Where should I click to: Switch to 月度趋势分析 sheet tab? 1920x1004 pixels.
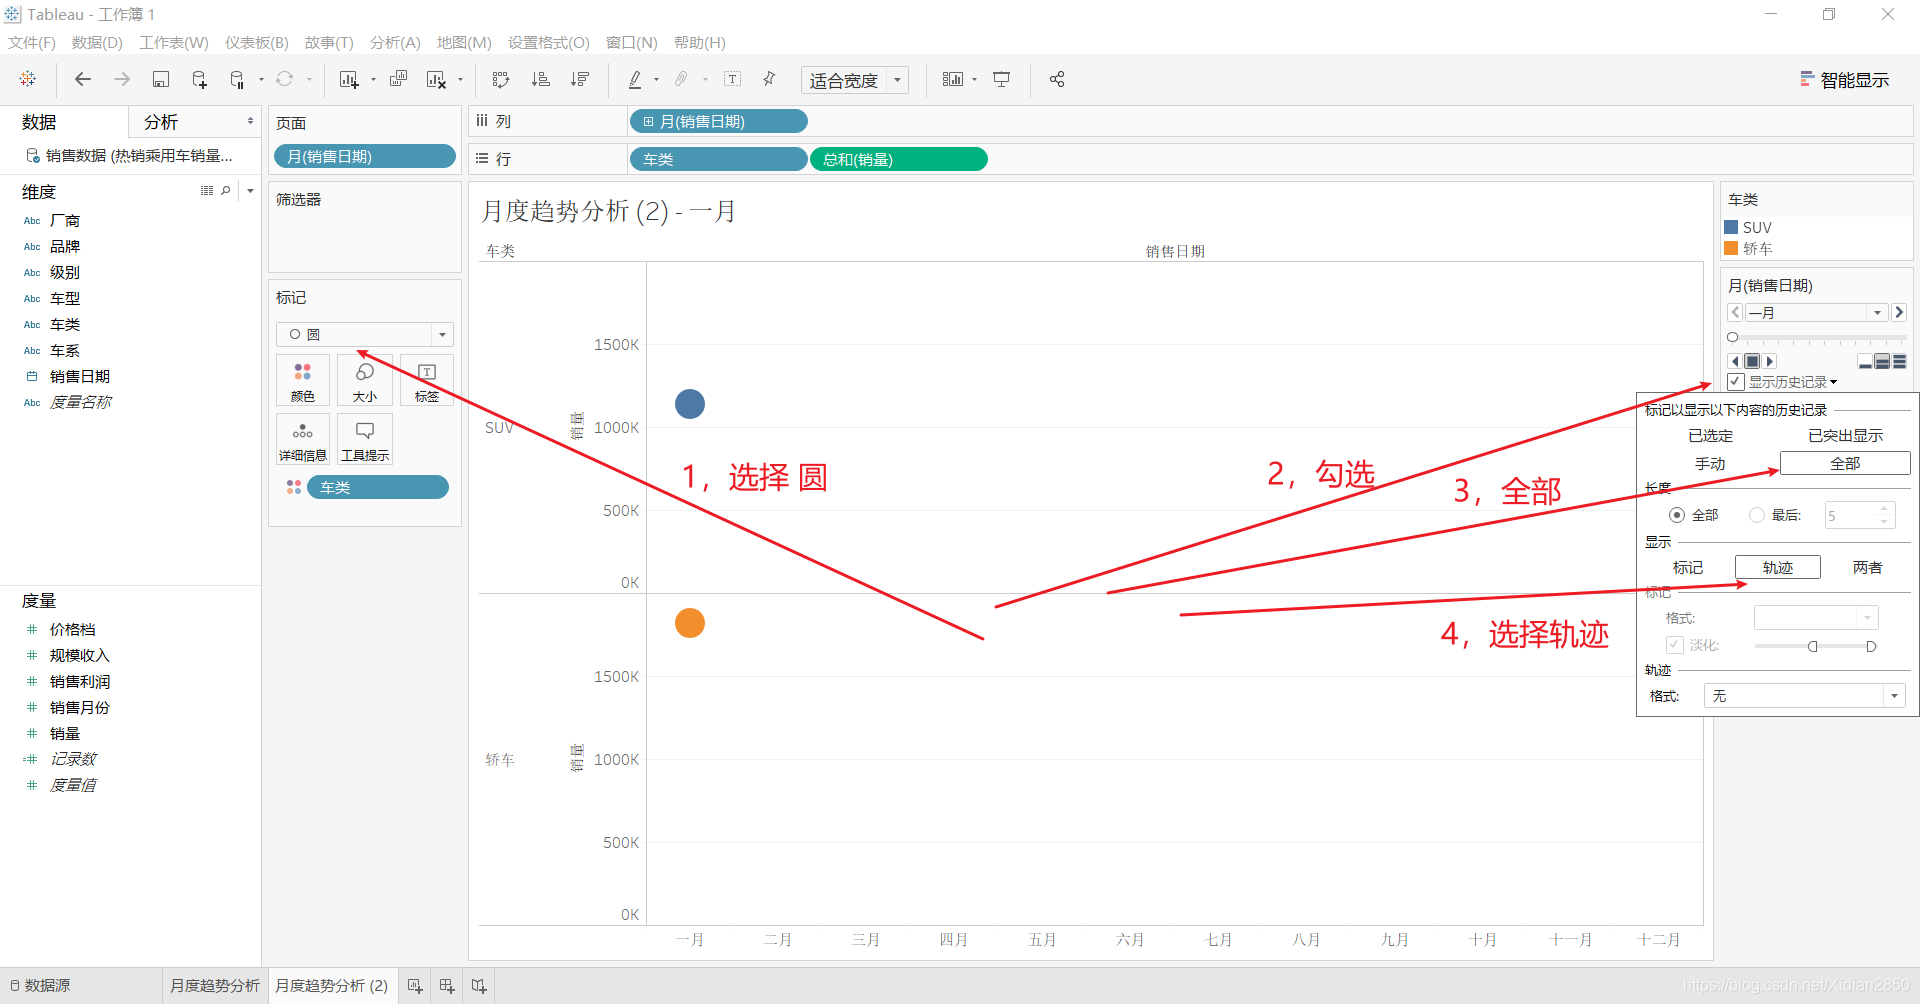(215, 986)
